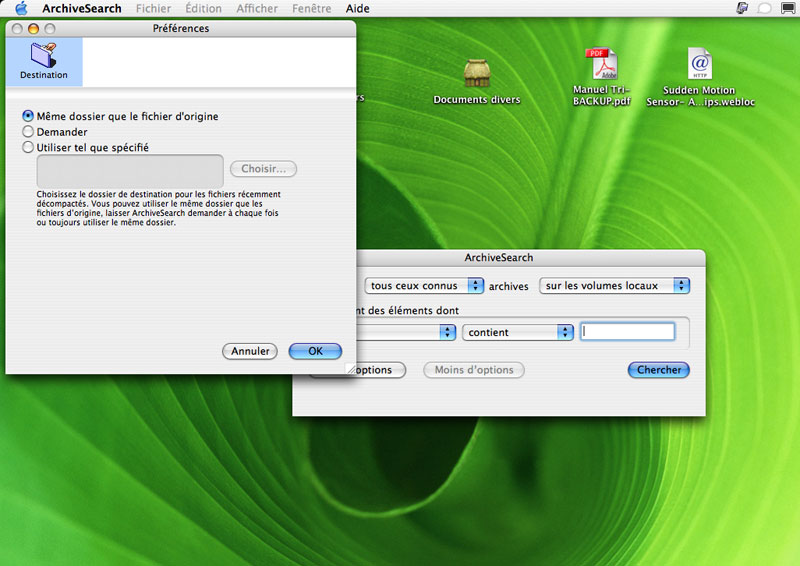Open the Documents divers desktop folder

coord(477,82)
